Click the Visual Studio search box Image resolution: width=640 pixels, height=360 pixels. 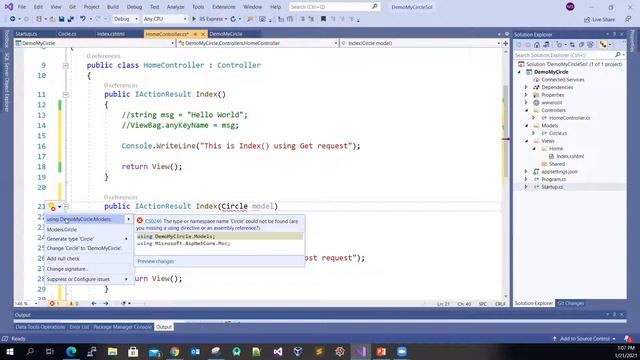pyautogui.click(x=334, y=7)
